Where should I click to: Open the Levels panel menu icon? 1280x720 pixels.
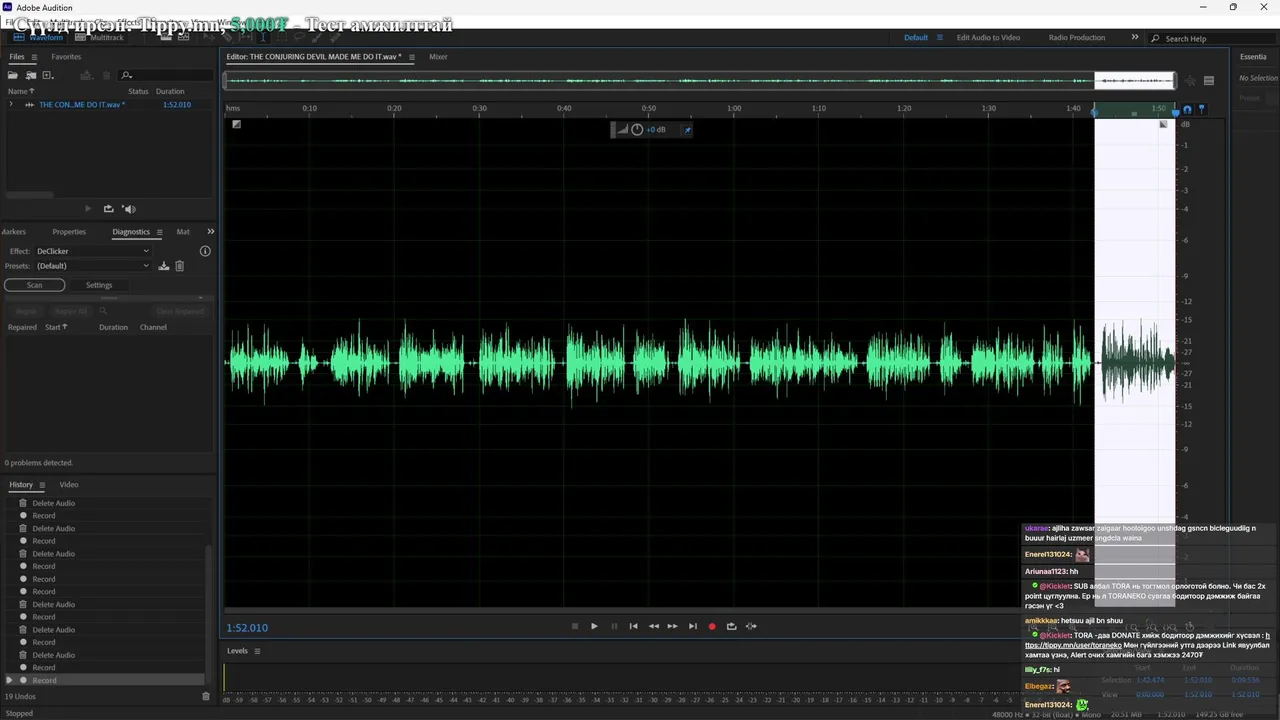click(x=257, y=651)
